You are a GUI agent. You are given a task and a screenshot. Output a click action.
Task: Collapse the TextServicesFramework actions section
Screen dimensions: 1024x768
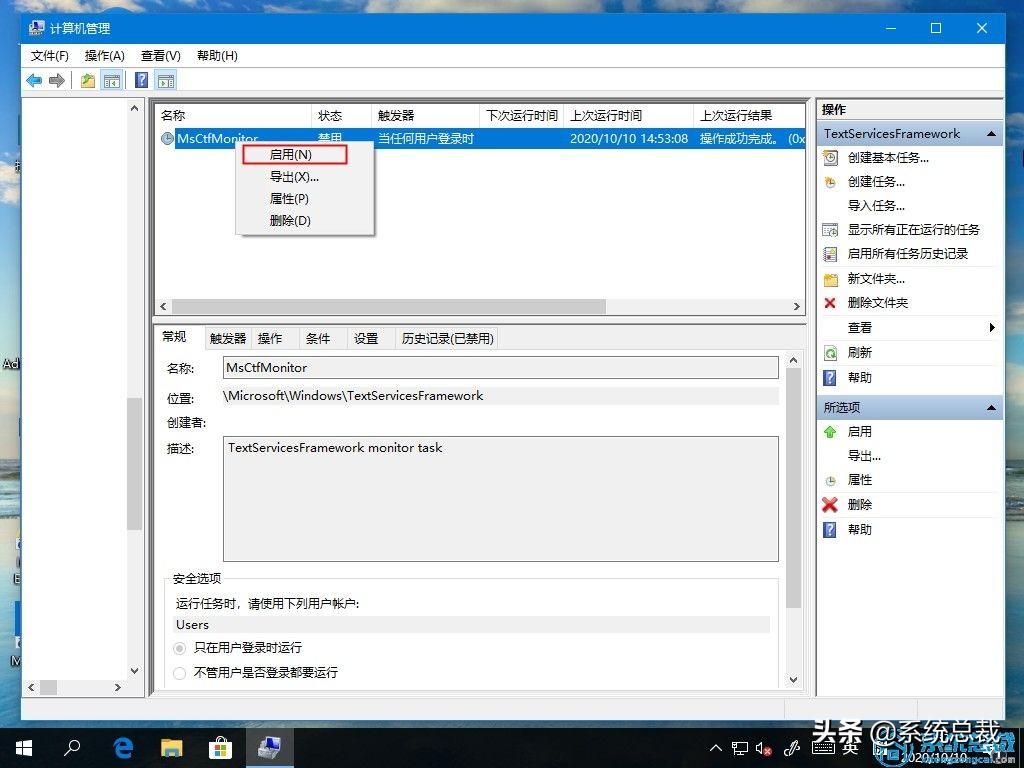[990, 133]
